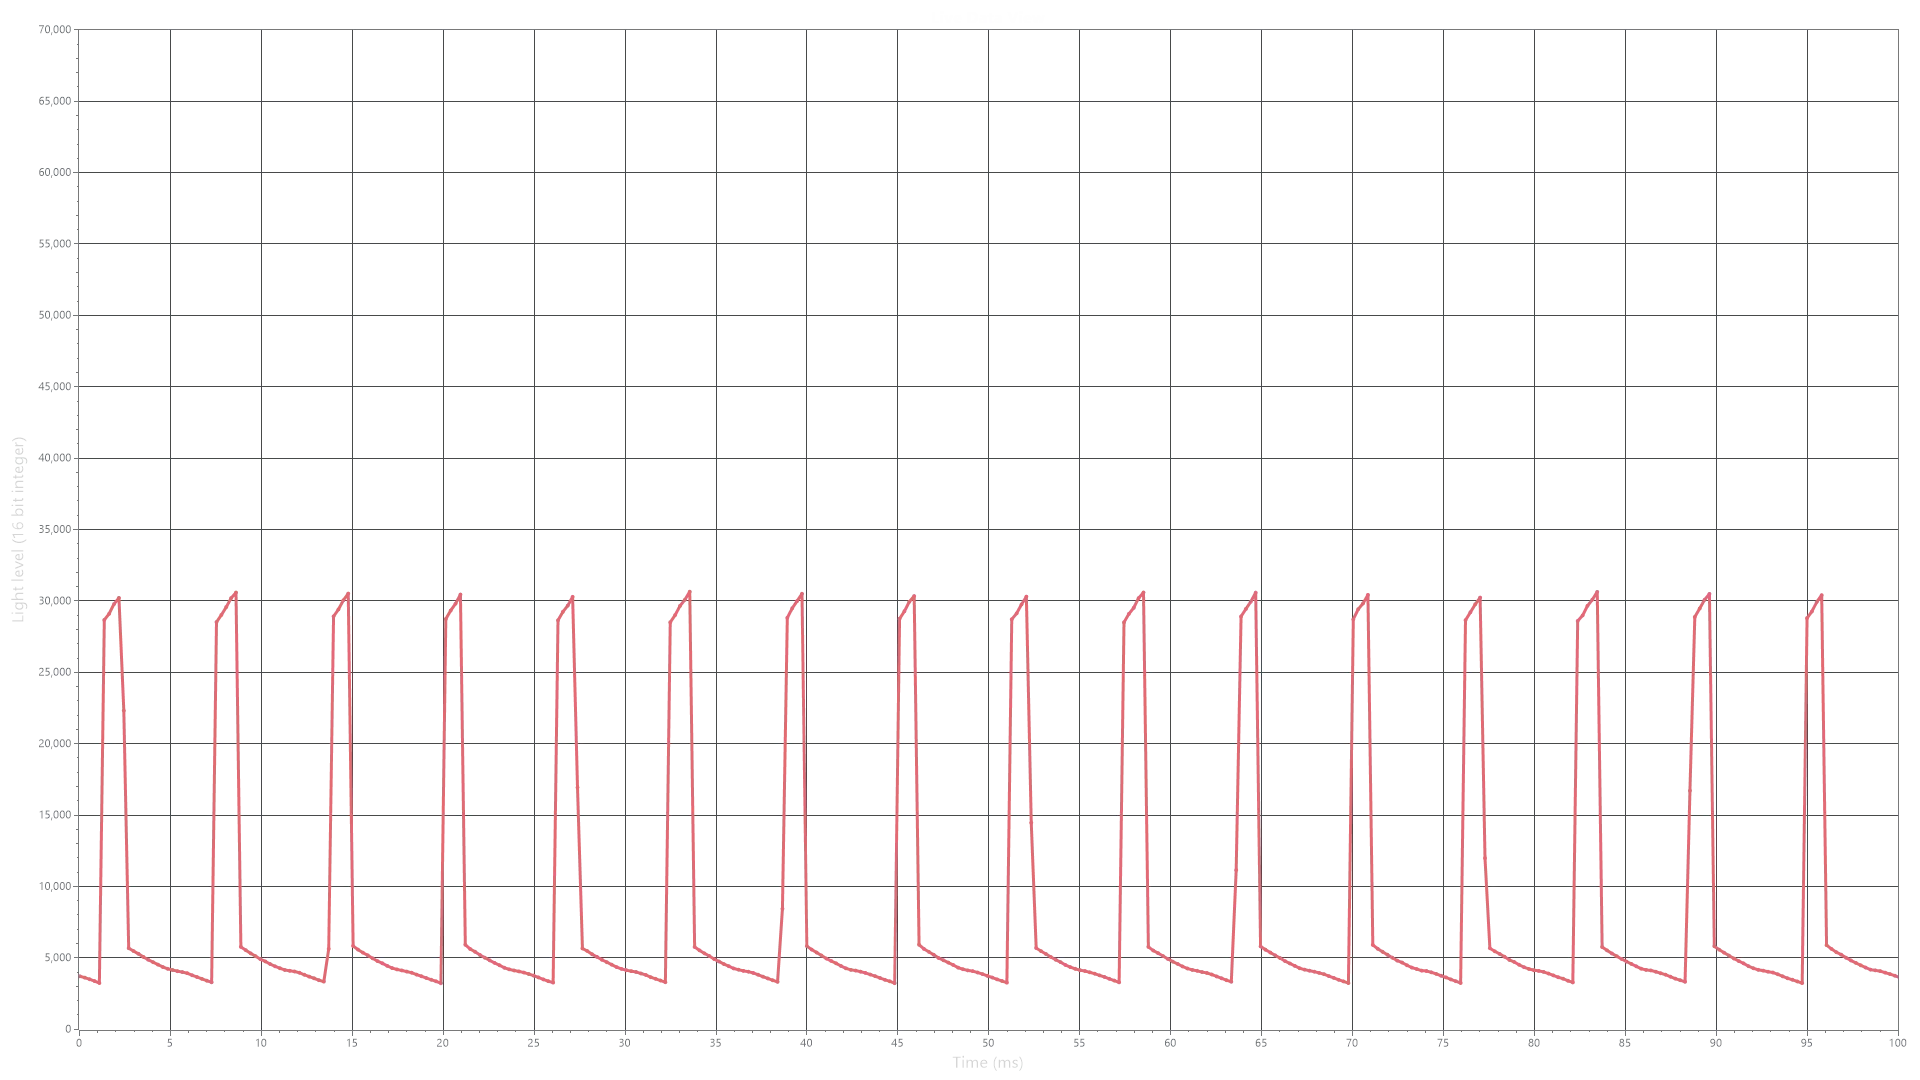
Task: Click the top-right corner of the plot grid
Action: click(x=1898, y=30)
